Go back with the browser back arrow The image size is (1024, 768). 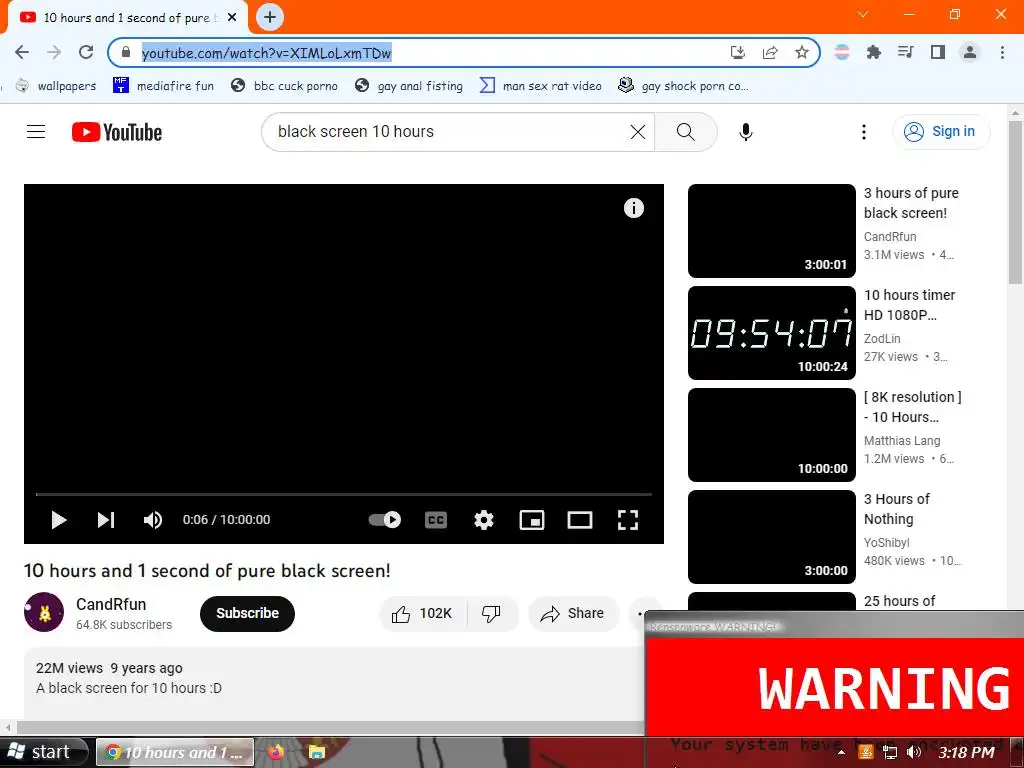(22, 52)
